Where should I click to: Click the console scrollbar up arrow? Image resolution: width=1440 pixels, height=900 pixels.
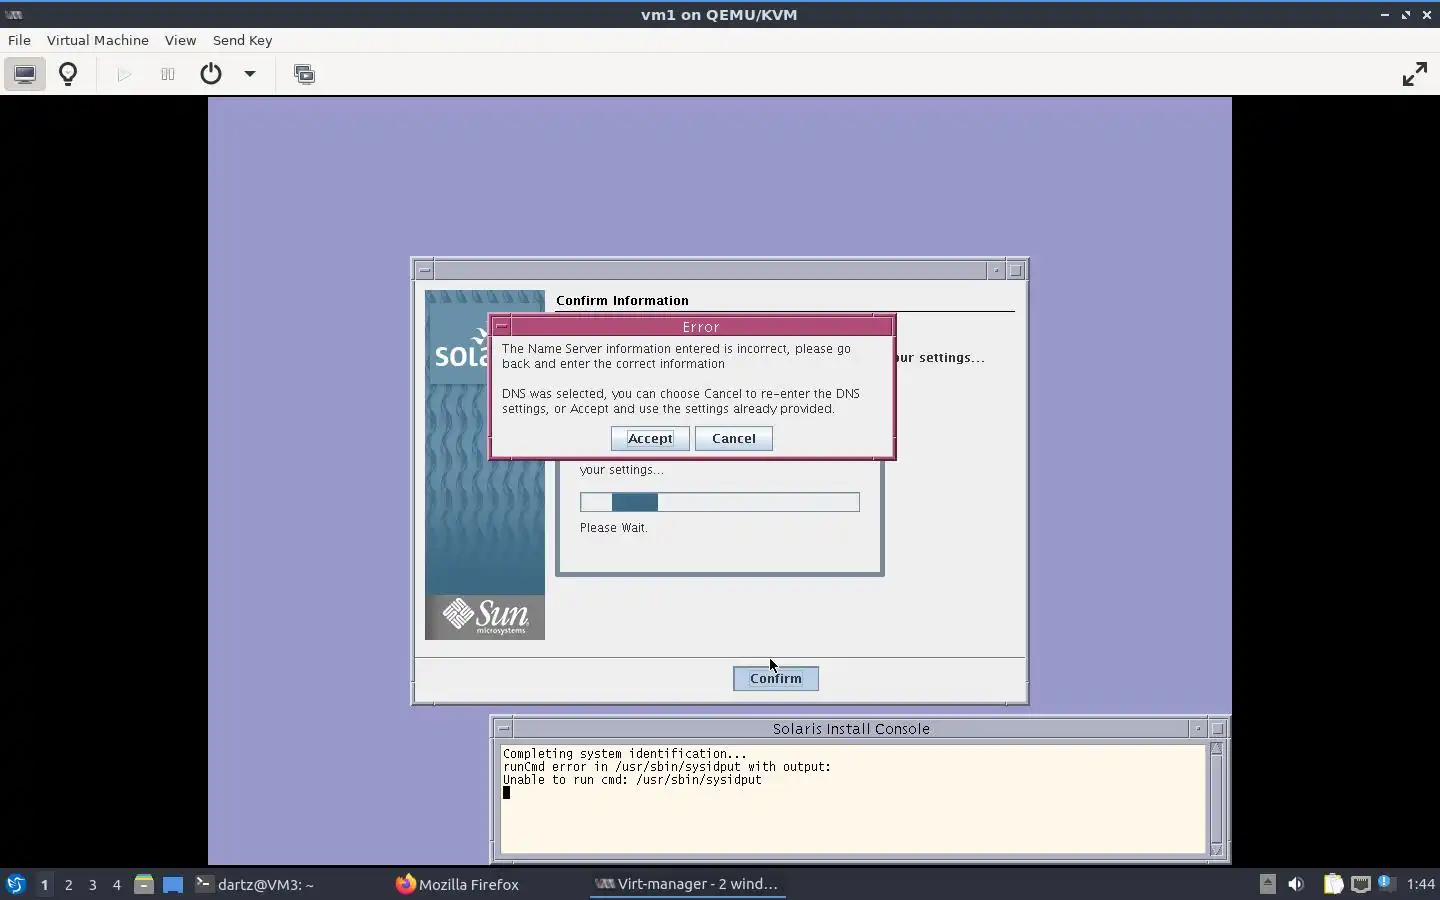1217,748
